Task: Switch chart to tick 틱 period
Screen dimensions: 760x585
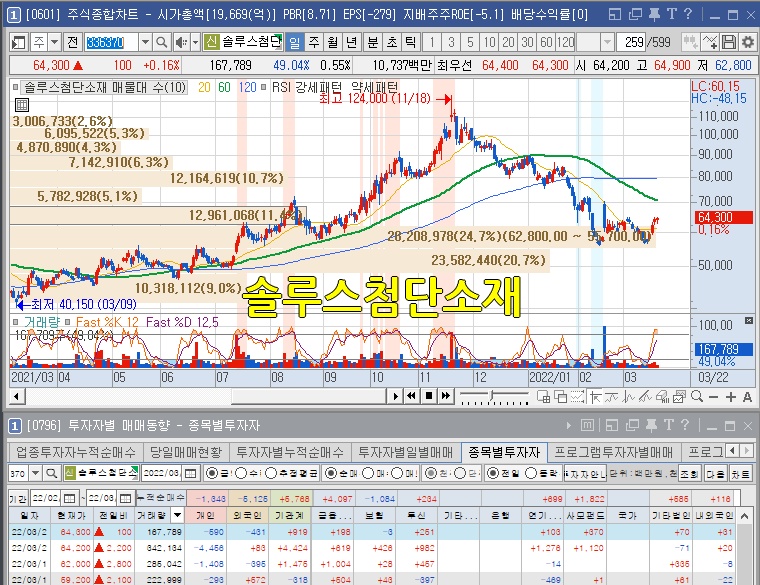Action: pyautogui.click(x=410, y=43)
